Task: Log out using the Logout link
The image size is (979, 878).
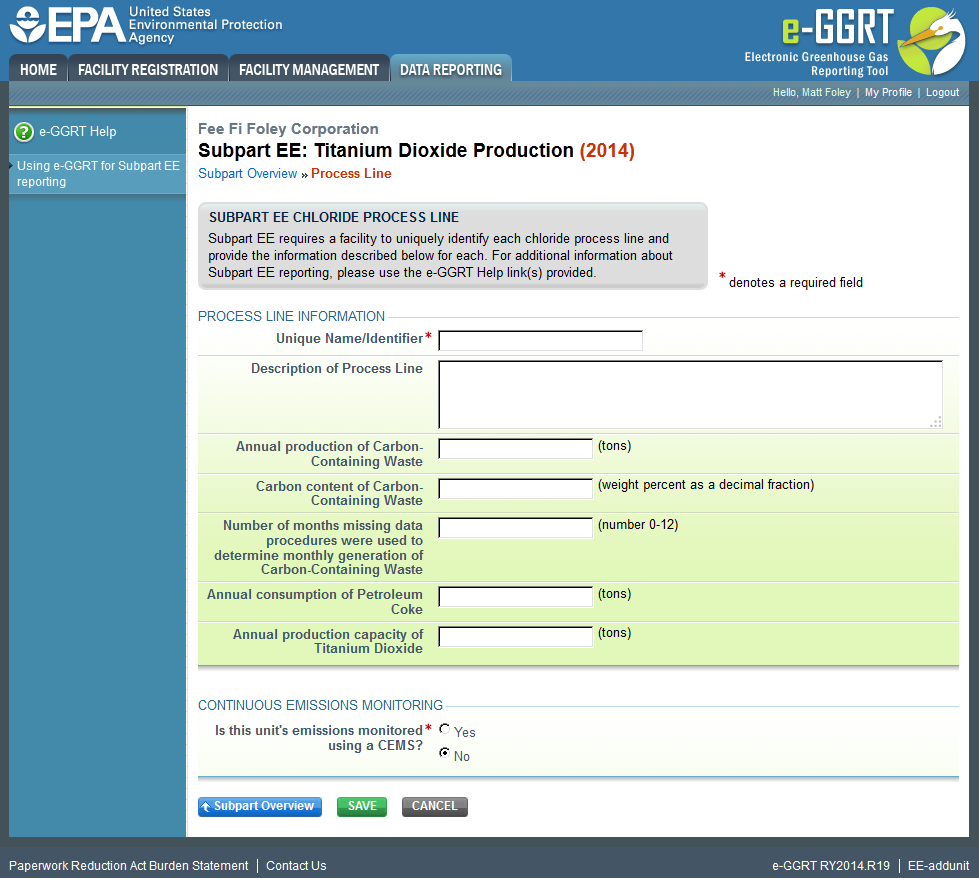Action: click(942, 92)
